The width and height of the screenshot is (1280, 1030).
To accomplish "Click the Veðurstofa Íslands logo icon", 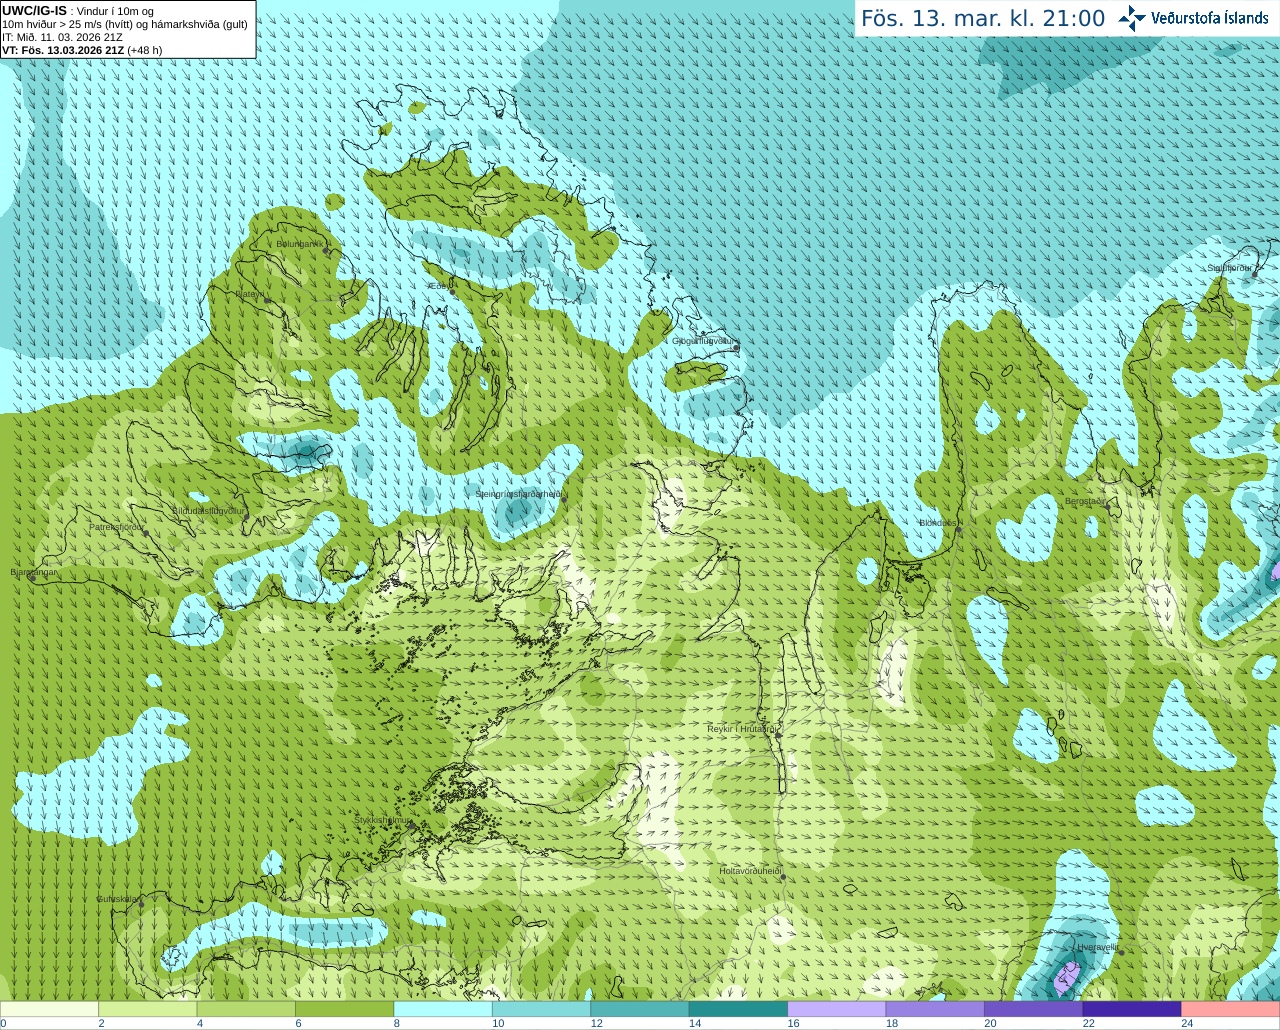I will [x=1132, y=18].
